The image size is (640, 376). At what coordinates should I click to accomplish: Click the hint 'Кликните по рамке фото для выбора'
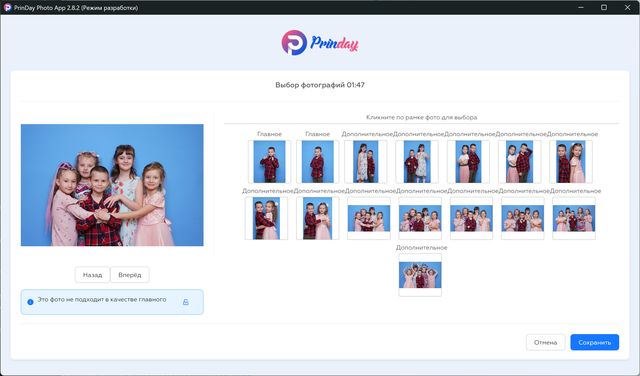422,117
